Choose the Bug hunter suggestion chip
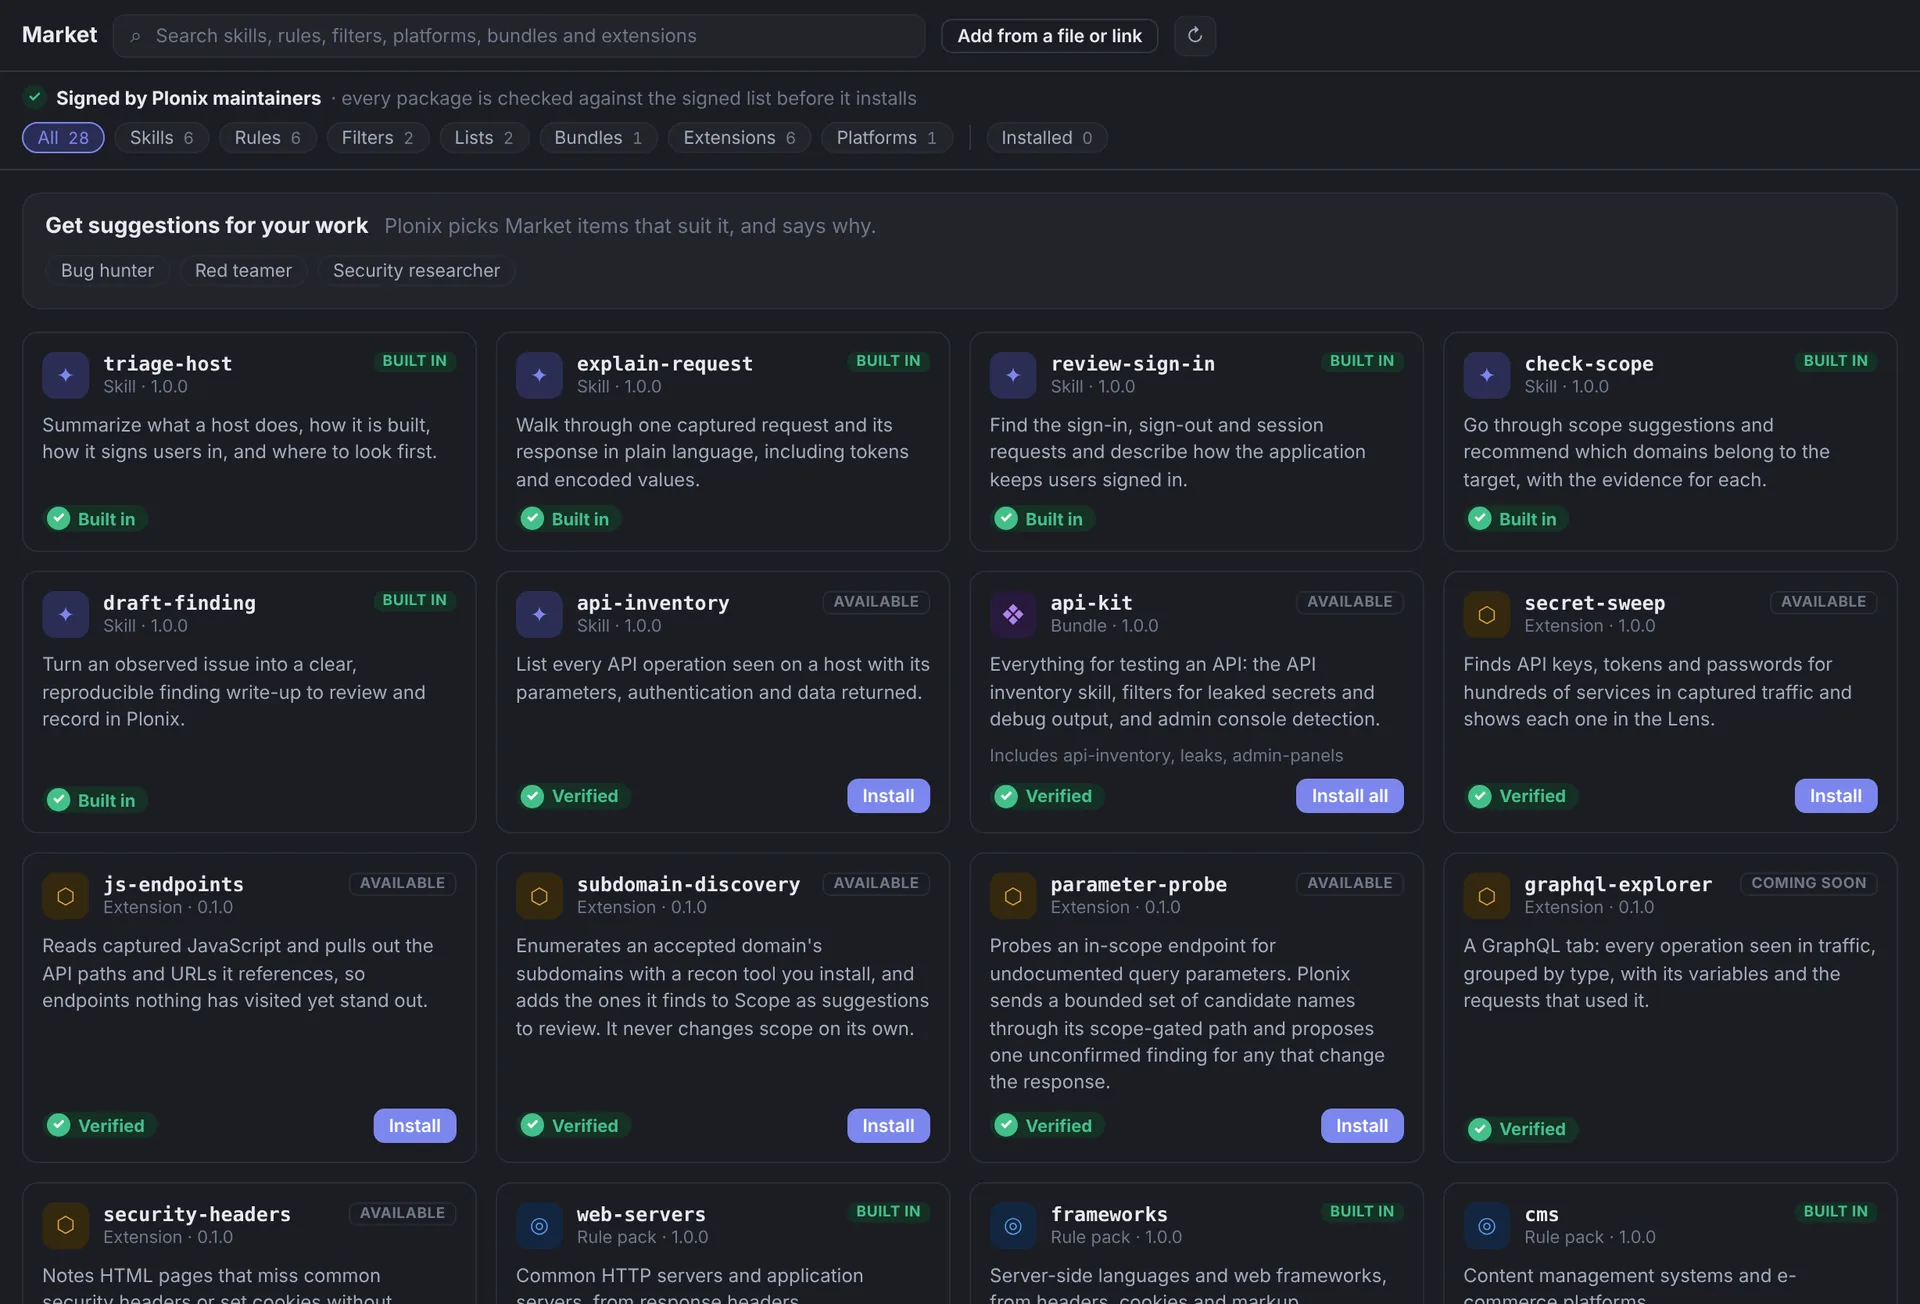 [107, 271]
